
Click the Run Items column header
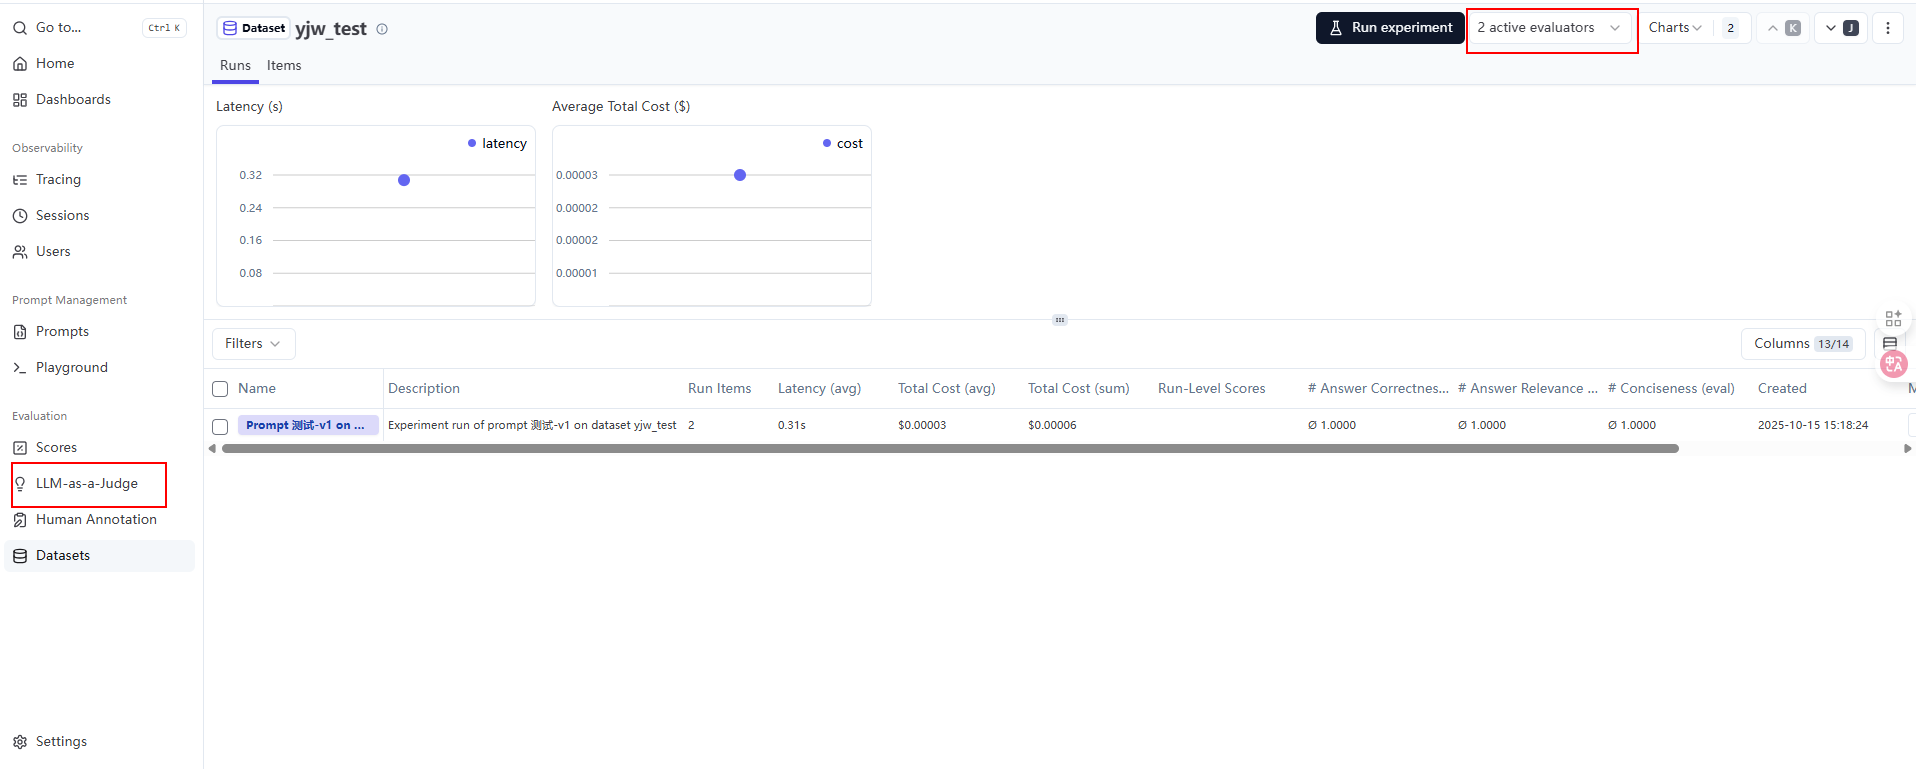(x=719, y=389)
